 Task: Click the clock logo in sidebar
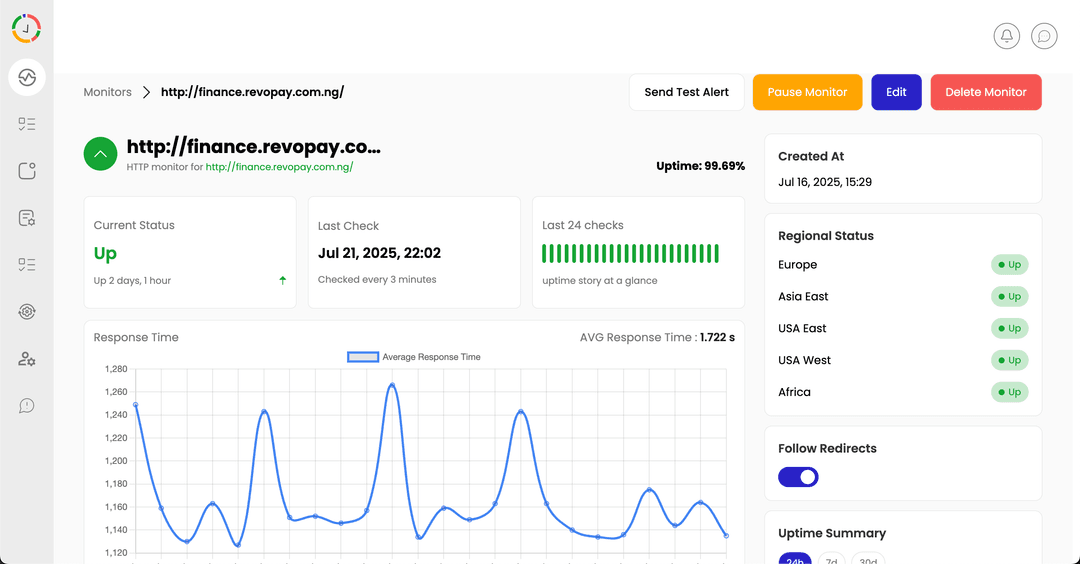pos(26,28)
